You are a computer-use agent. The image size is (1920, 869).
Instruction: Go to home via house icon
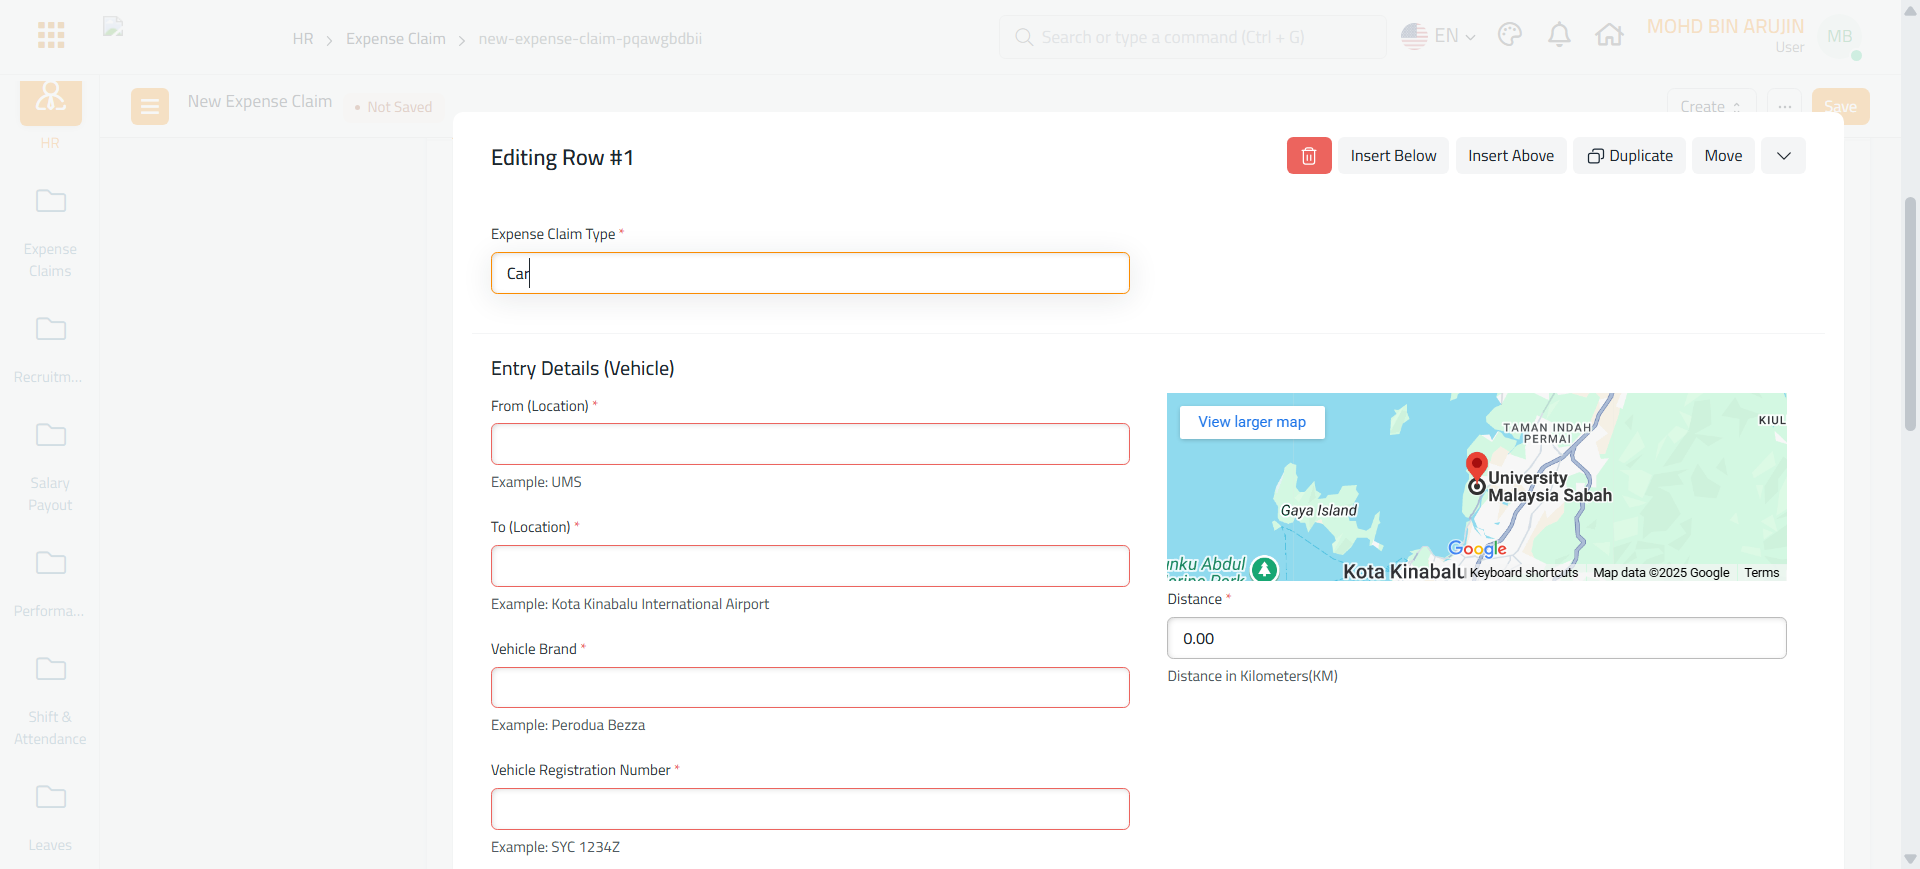click(x=1609, y=36)
